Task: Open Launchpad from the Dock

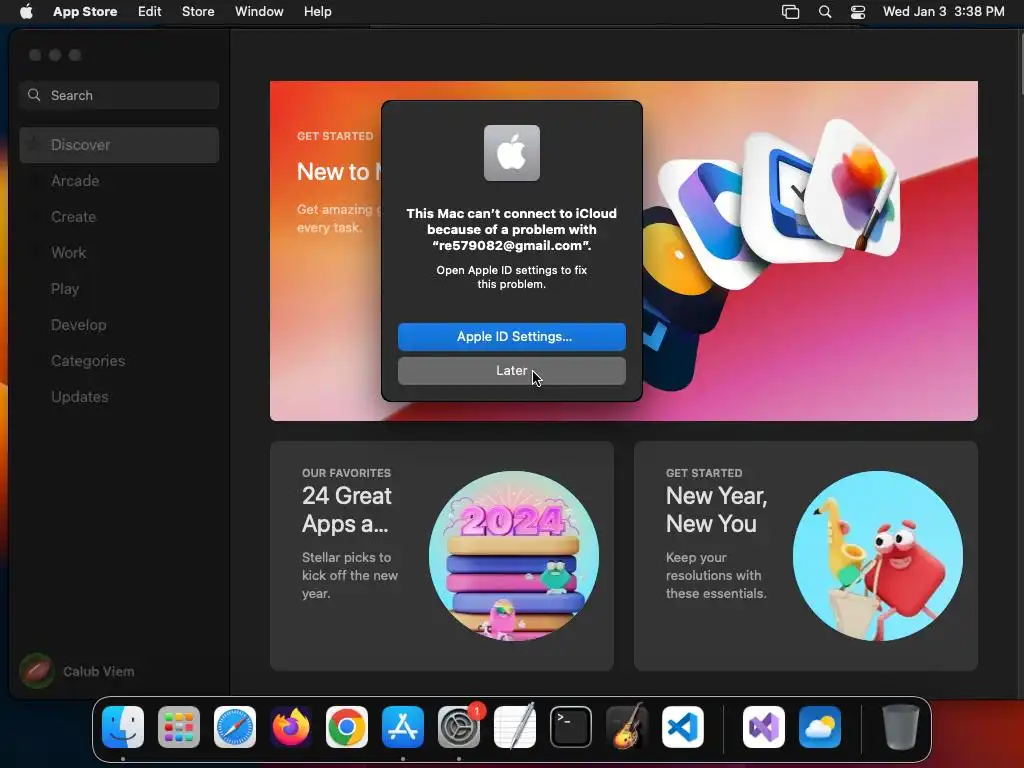Action: (x=179, y=727)
